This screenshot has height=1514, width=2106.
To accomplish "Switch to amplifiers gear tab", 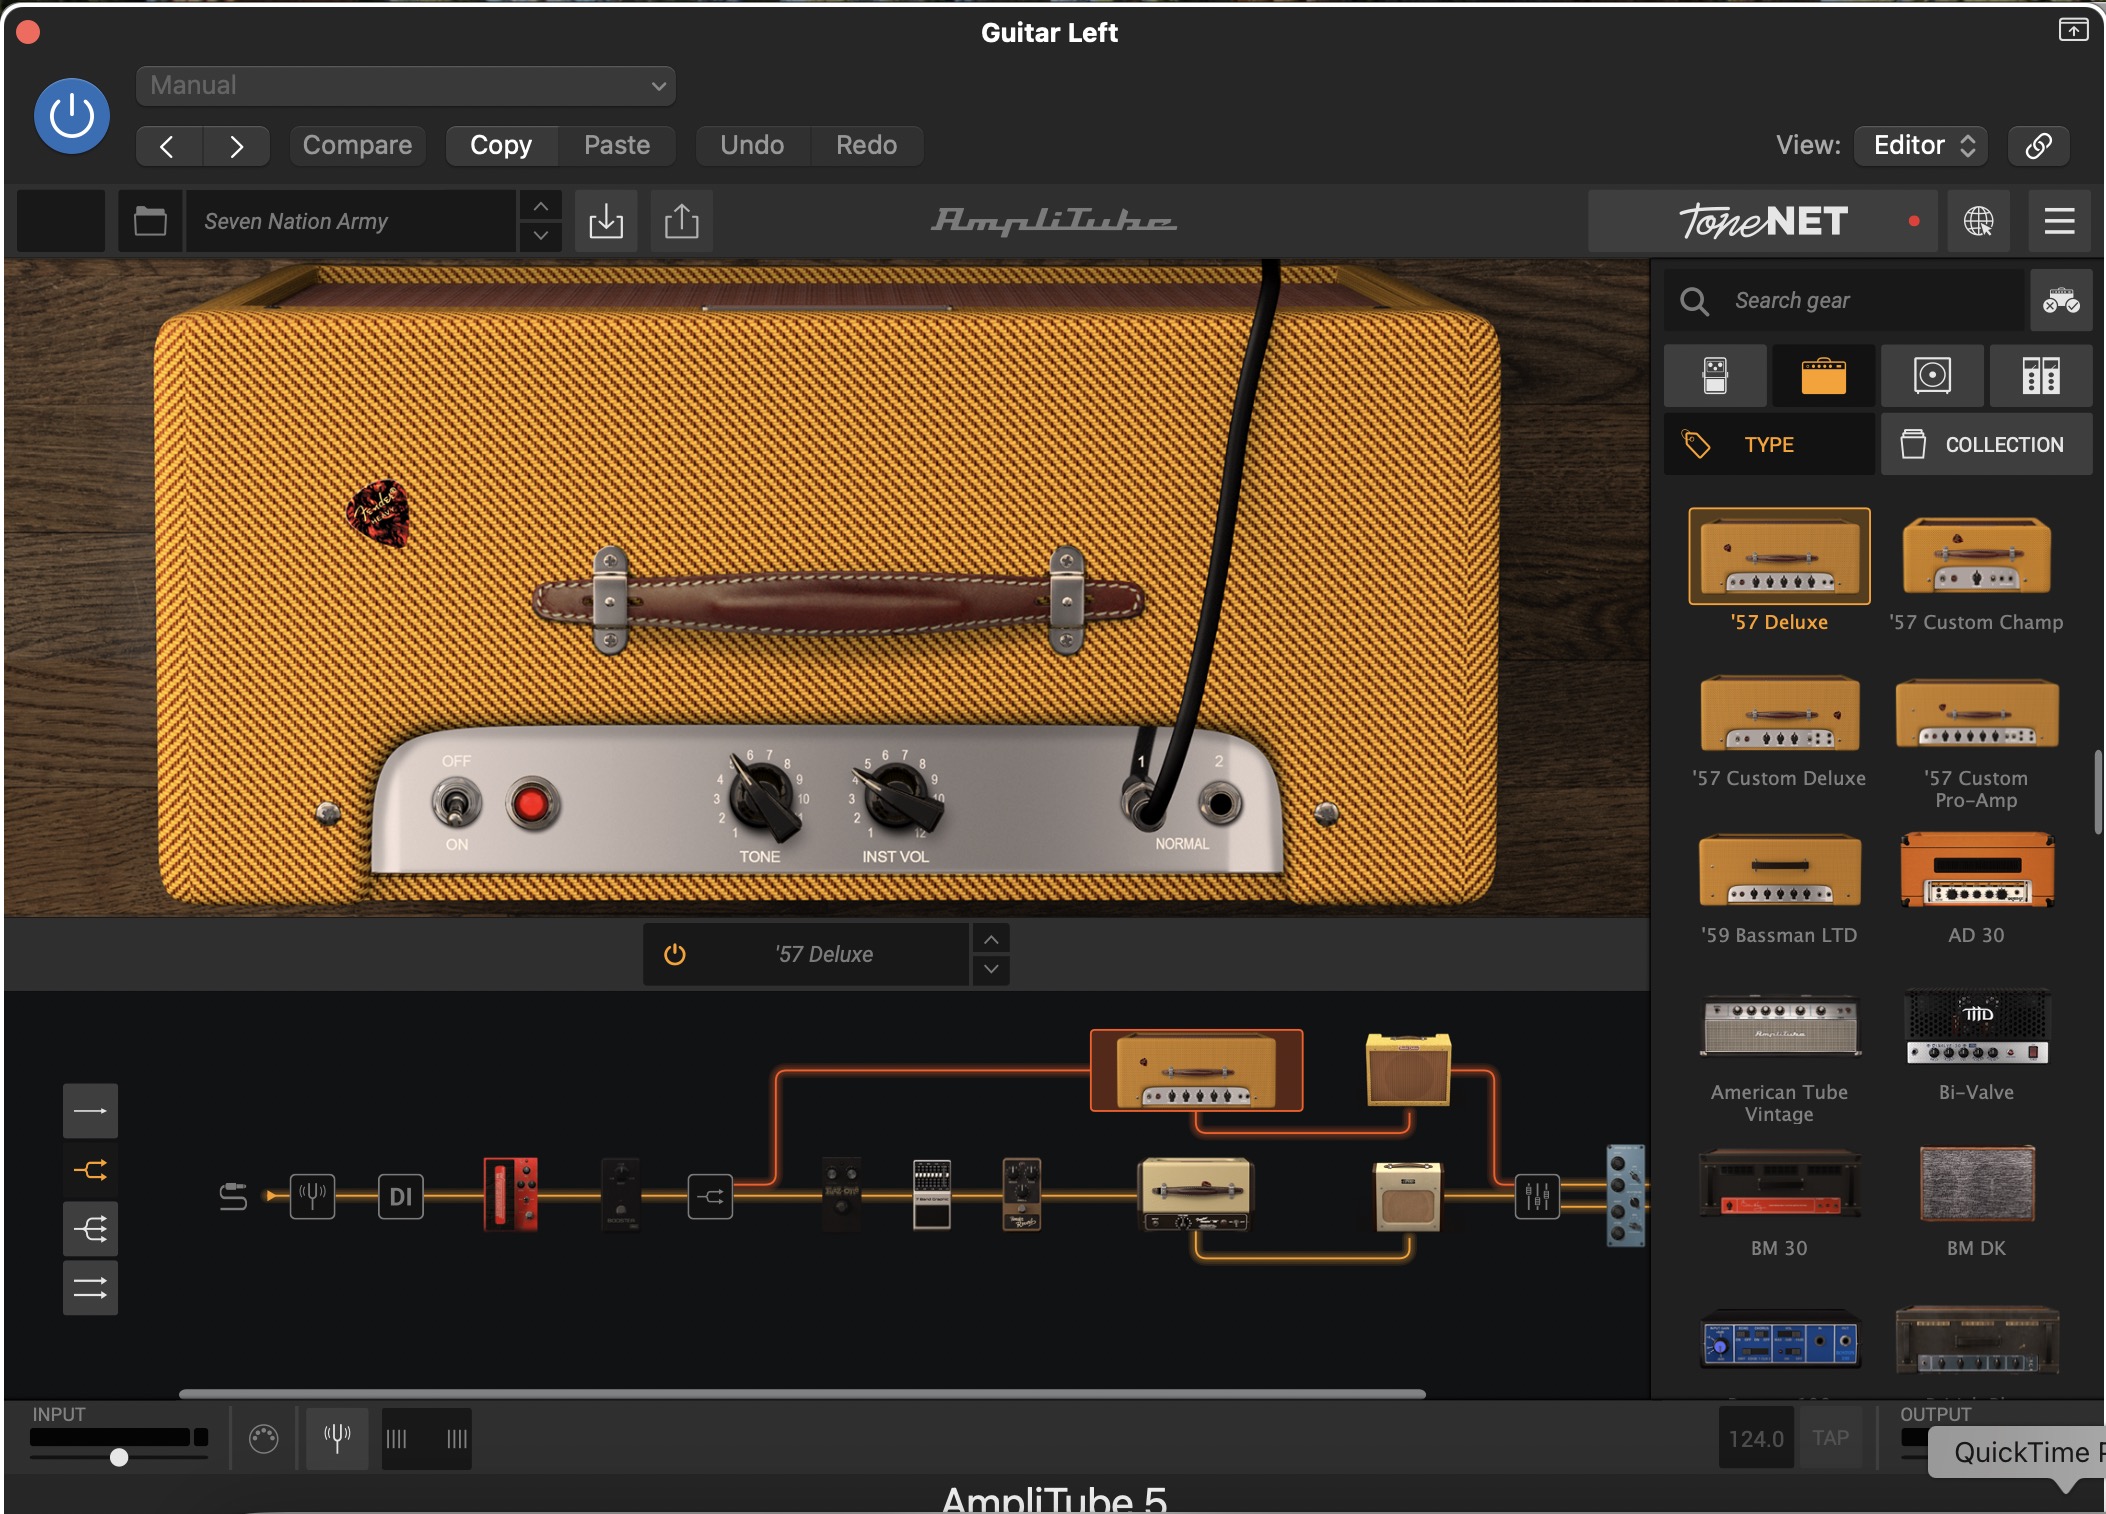I will (1823, 376).
